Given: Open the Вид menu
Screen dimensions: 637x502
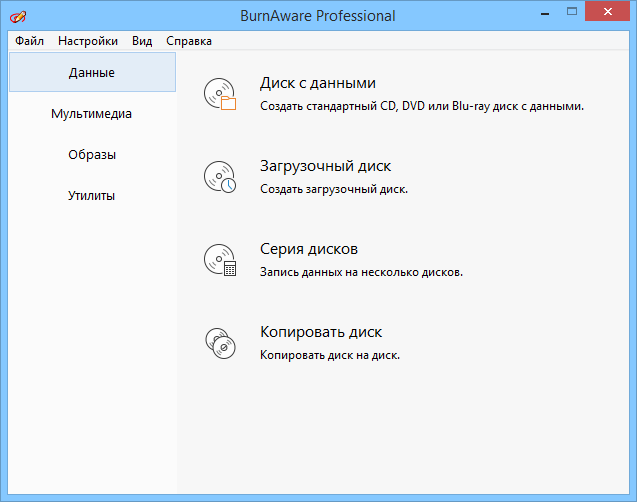Looking at the screenshot, I should coord(142,41).
